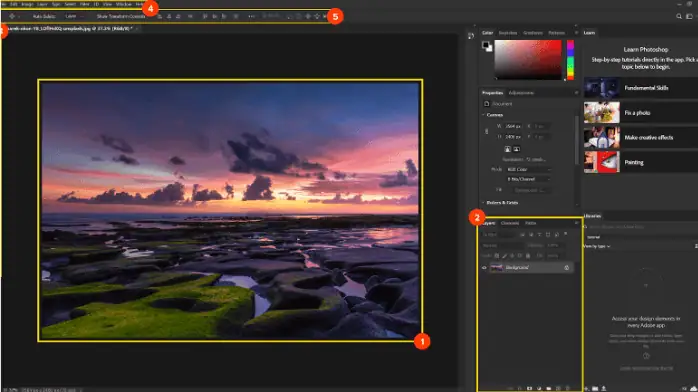Viewport: 698px width, 392px height.
Task: Click the Color panel options menu icon
Action: pyautogui.click(x=576, y=32)
